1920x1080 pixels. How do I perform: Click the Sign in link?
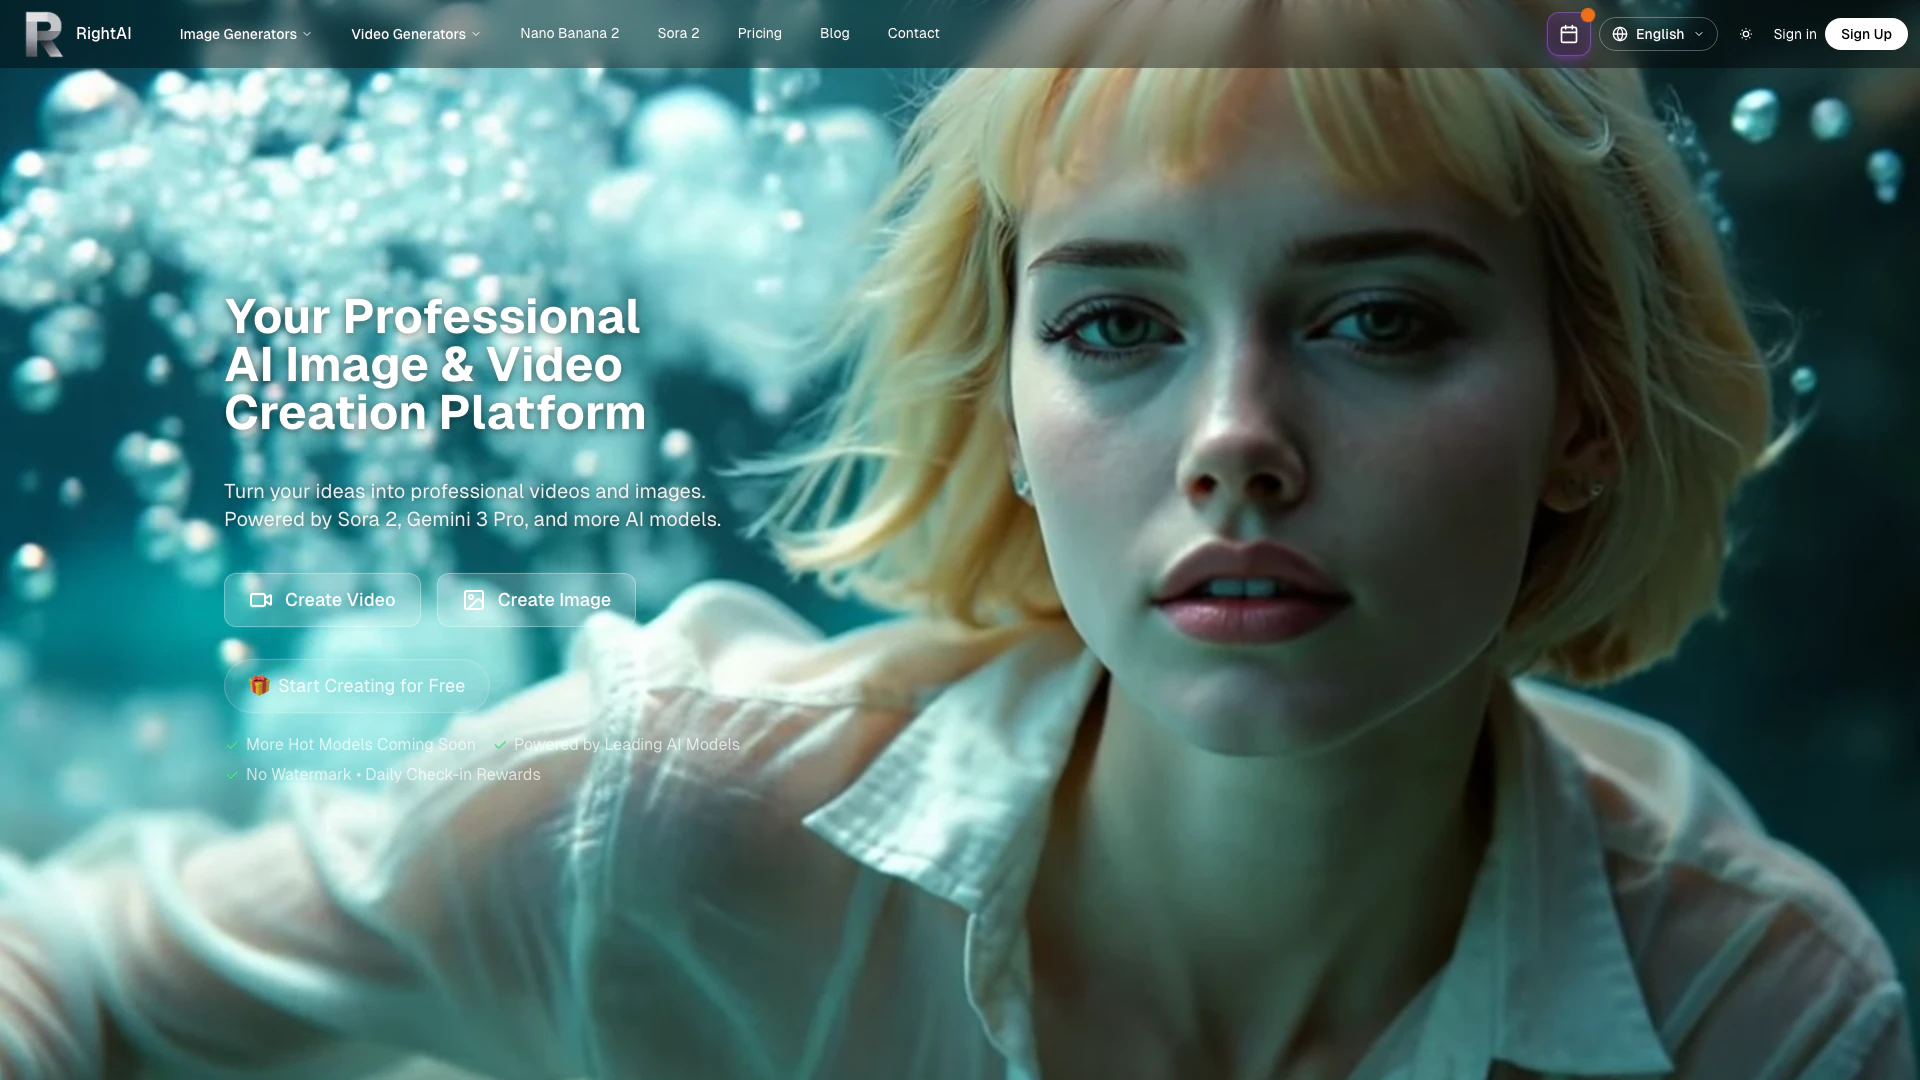(x=1794, y=34)
